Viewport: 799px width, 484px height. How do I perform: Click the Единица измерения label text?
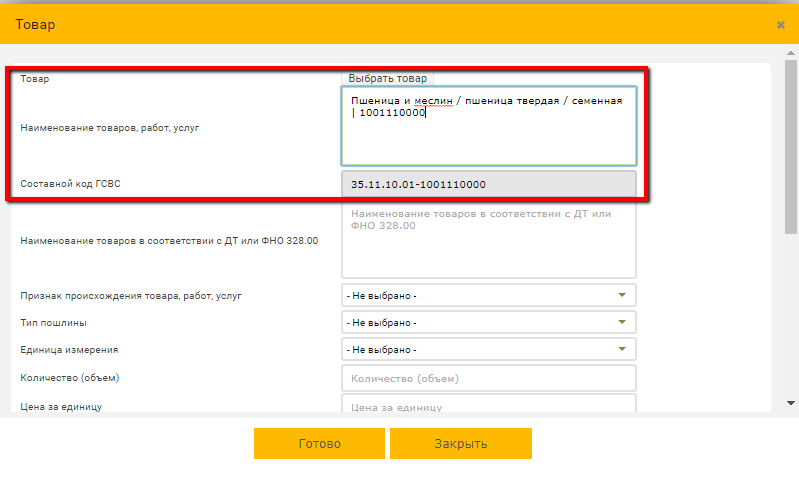point(70,350)
